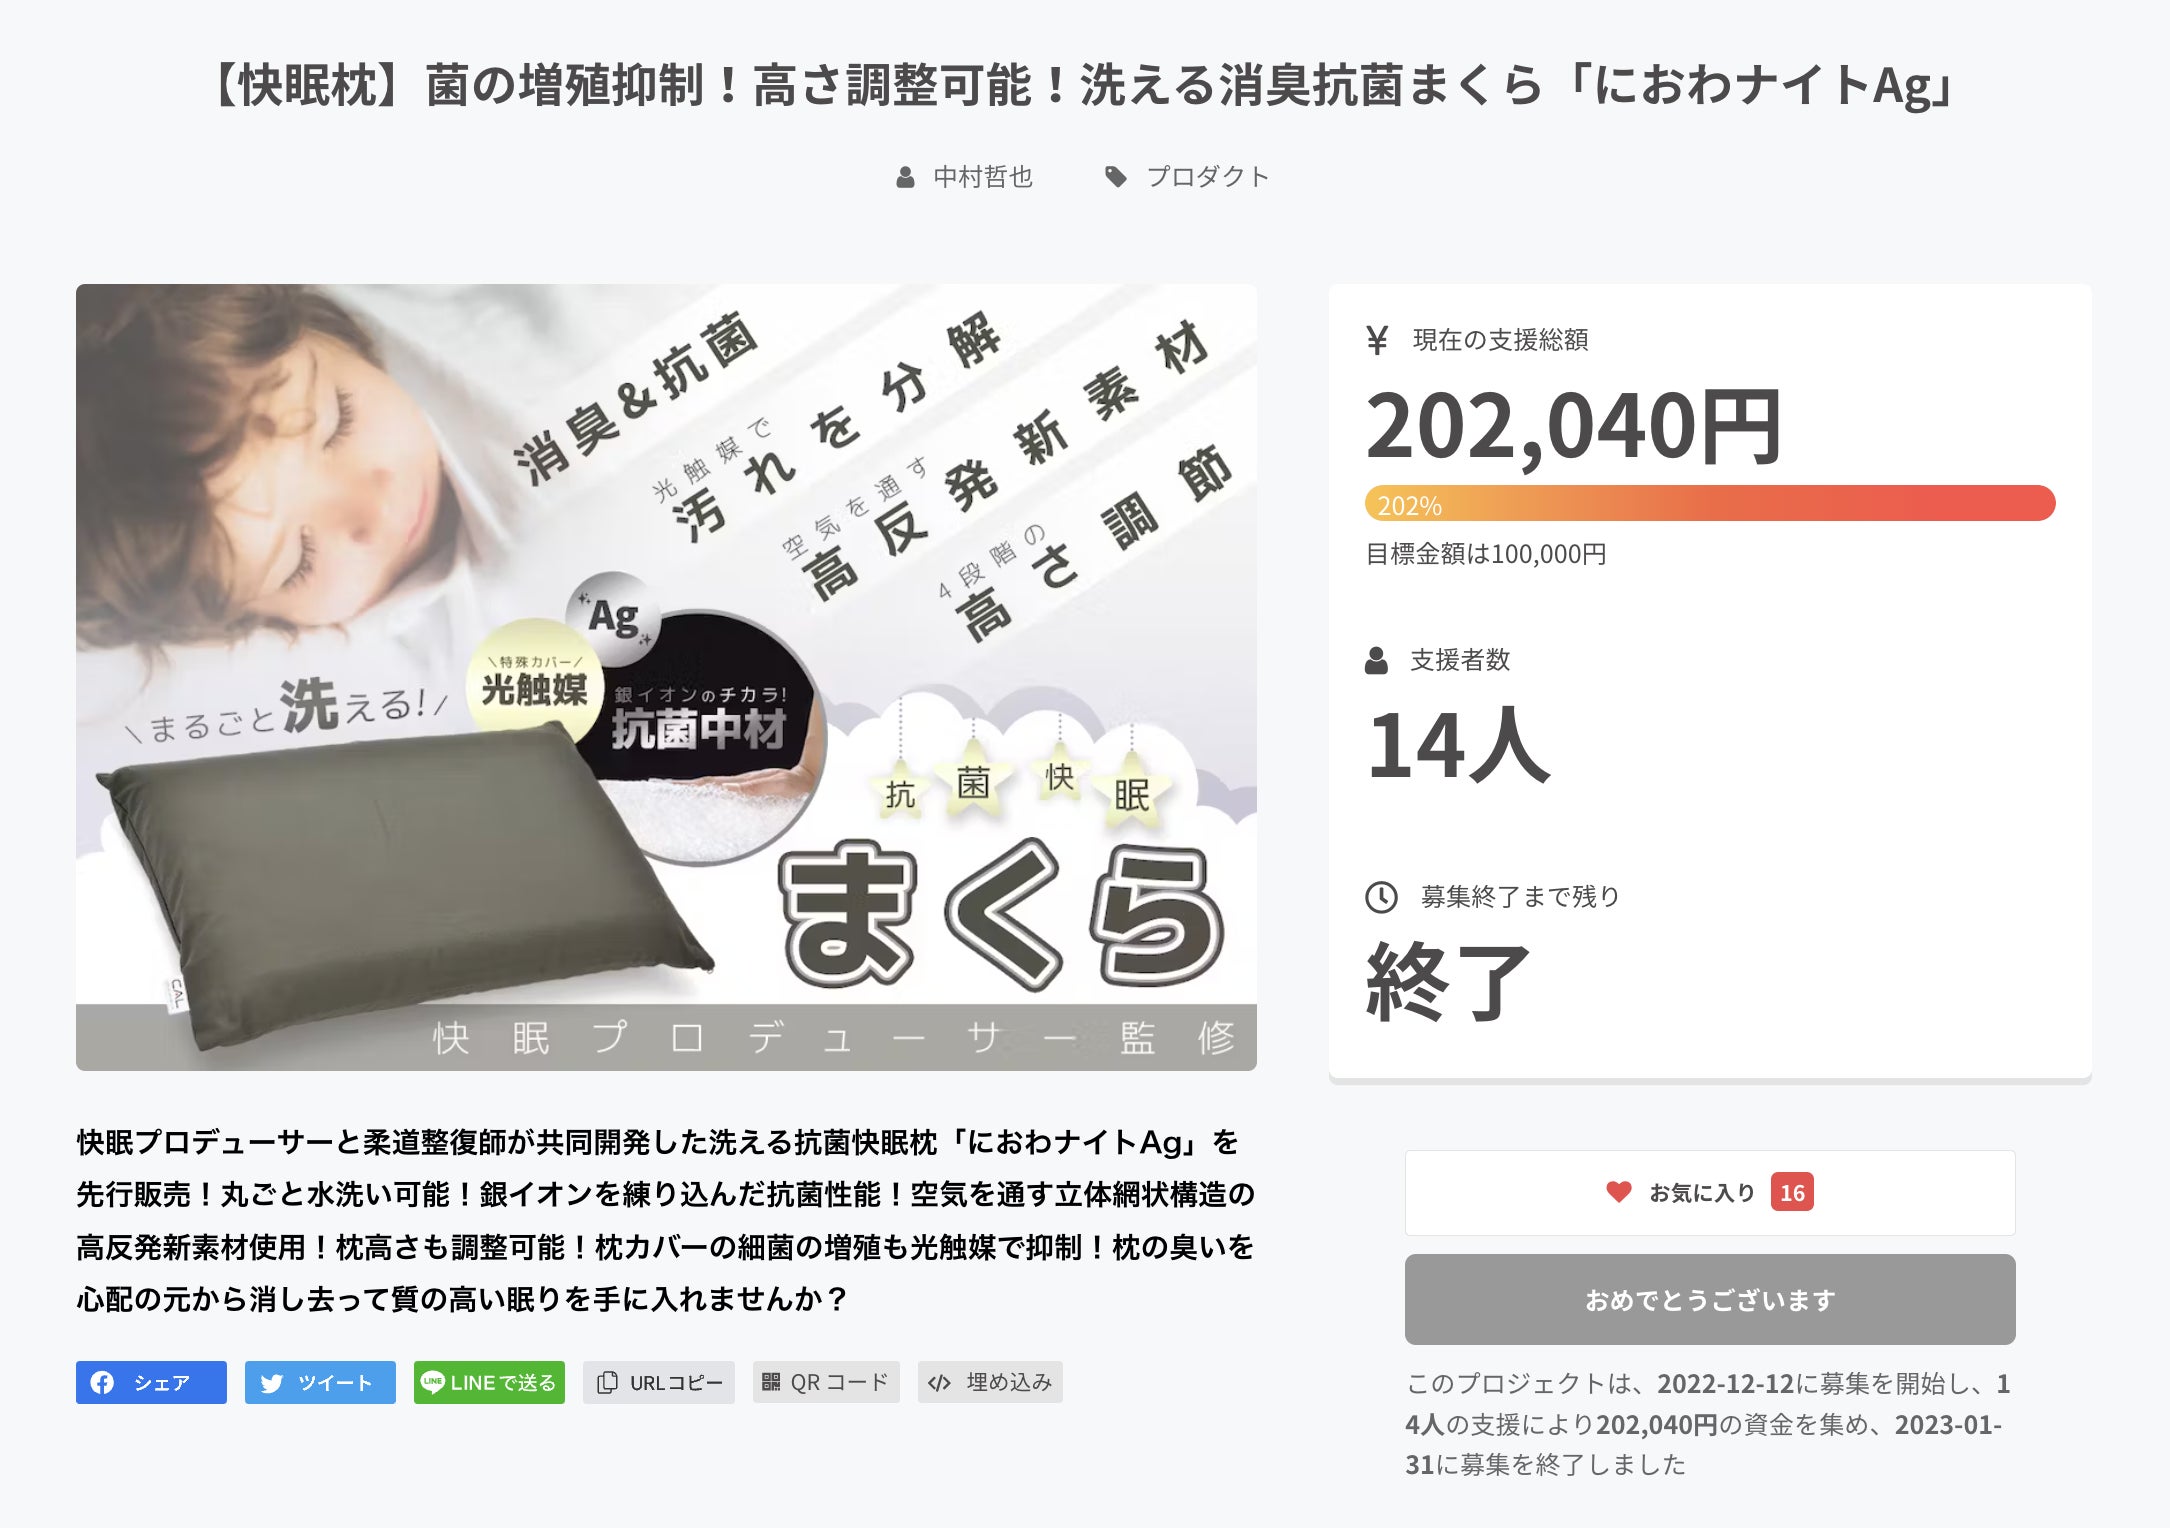Click the project title heading
Viewport: 2170px width, 1528px height.
(1085, 85)
